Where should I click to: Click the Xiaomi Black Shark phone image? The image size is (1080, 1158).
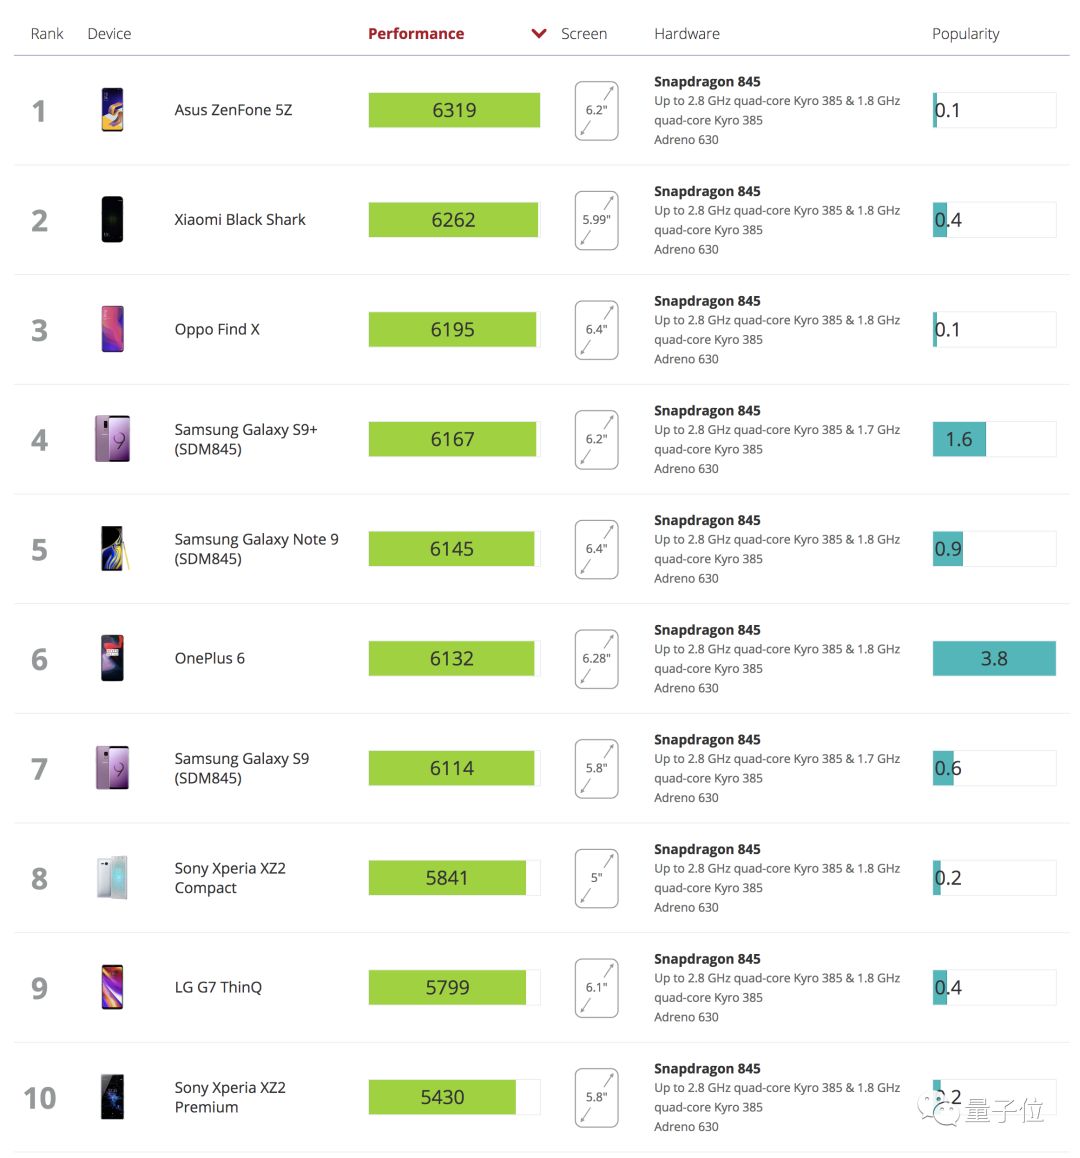pyautogui.click(x=112, y=220)
